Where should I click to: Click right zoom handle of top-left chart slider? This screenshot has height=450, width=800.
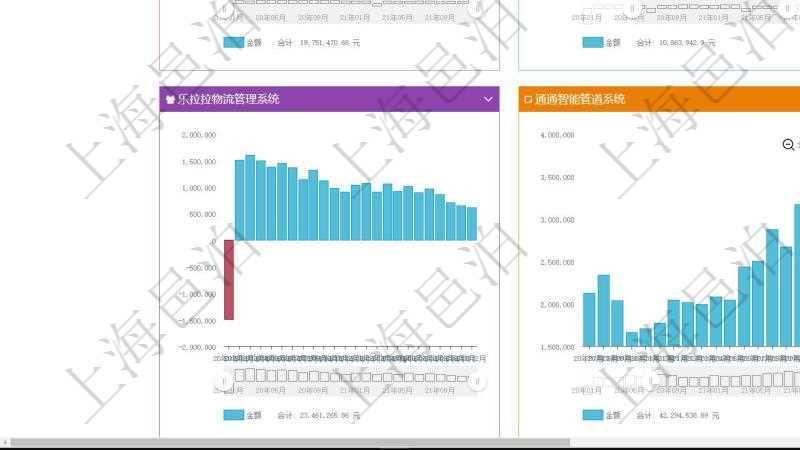[x=477, y=7]
